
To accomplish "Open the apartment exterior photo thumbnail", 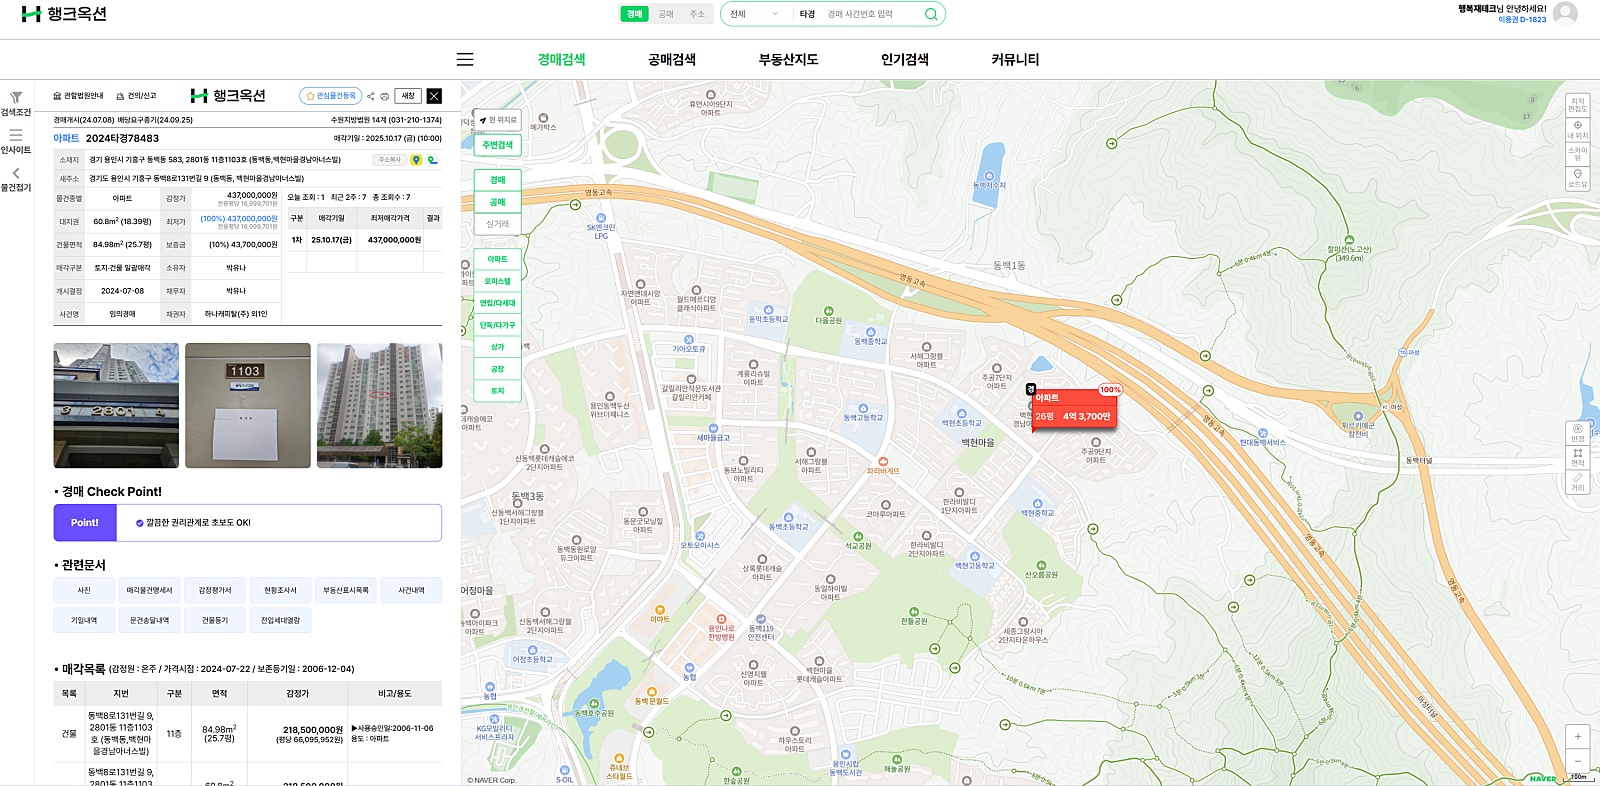I will pos(379,406).
